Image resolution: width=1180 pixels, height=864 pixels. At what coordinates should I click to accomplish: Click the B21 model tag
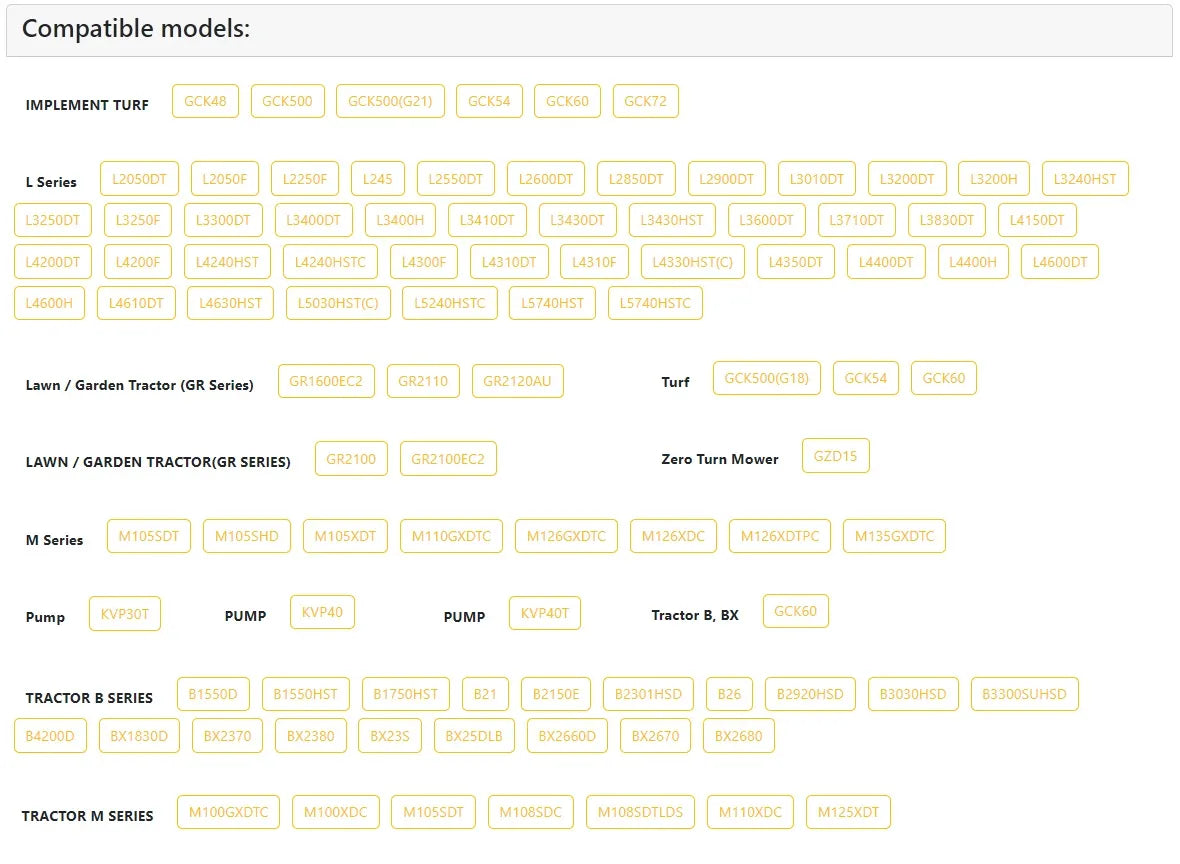point(485,694)
